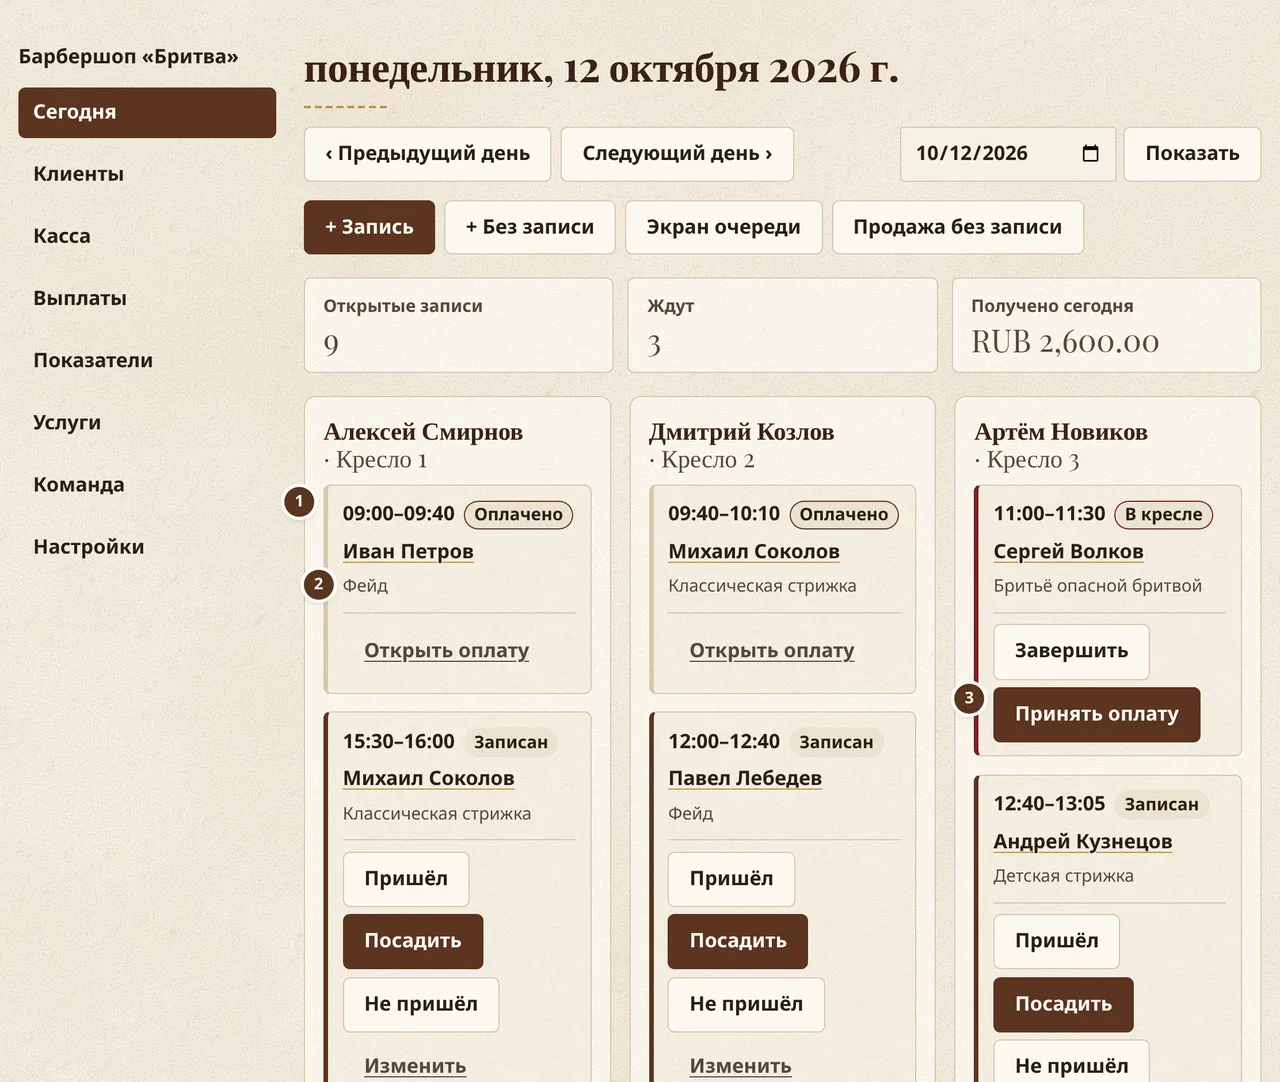Click the Записан badge at 12:40–13:05
Image resolution: width=1280 pixels, height=1082 pixels.
click(1161, 804)
